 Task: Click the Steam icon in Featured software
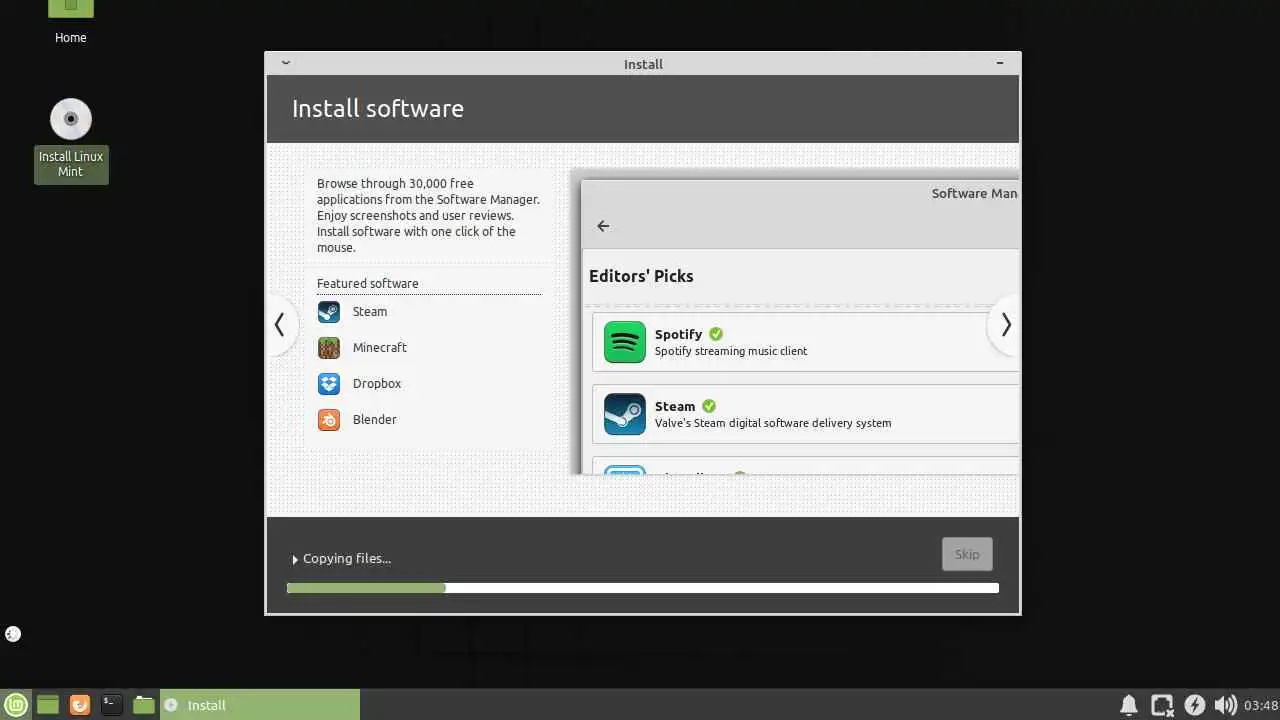(x=329, y=312)
